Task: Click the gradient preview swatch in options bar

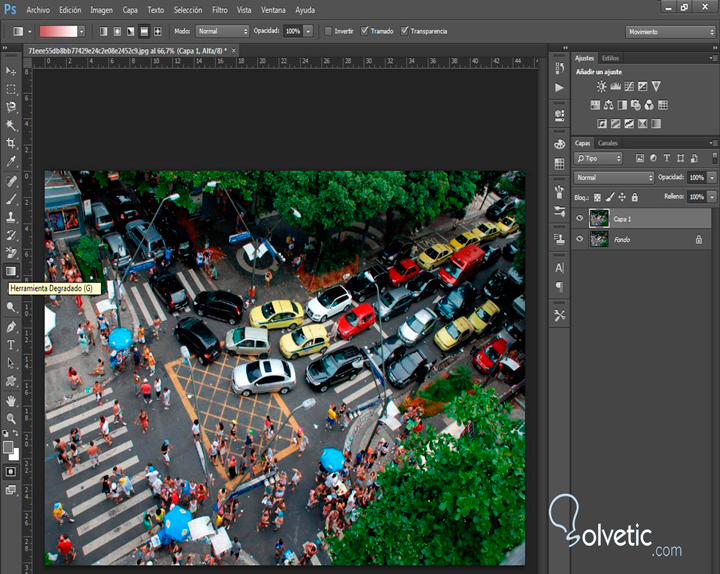Action: [x=59, y=31]
